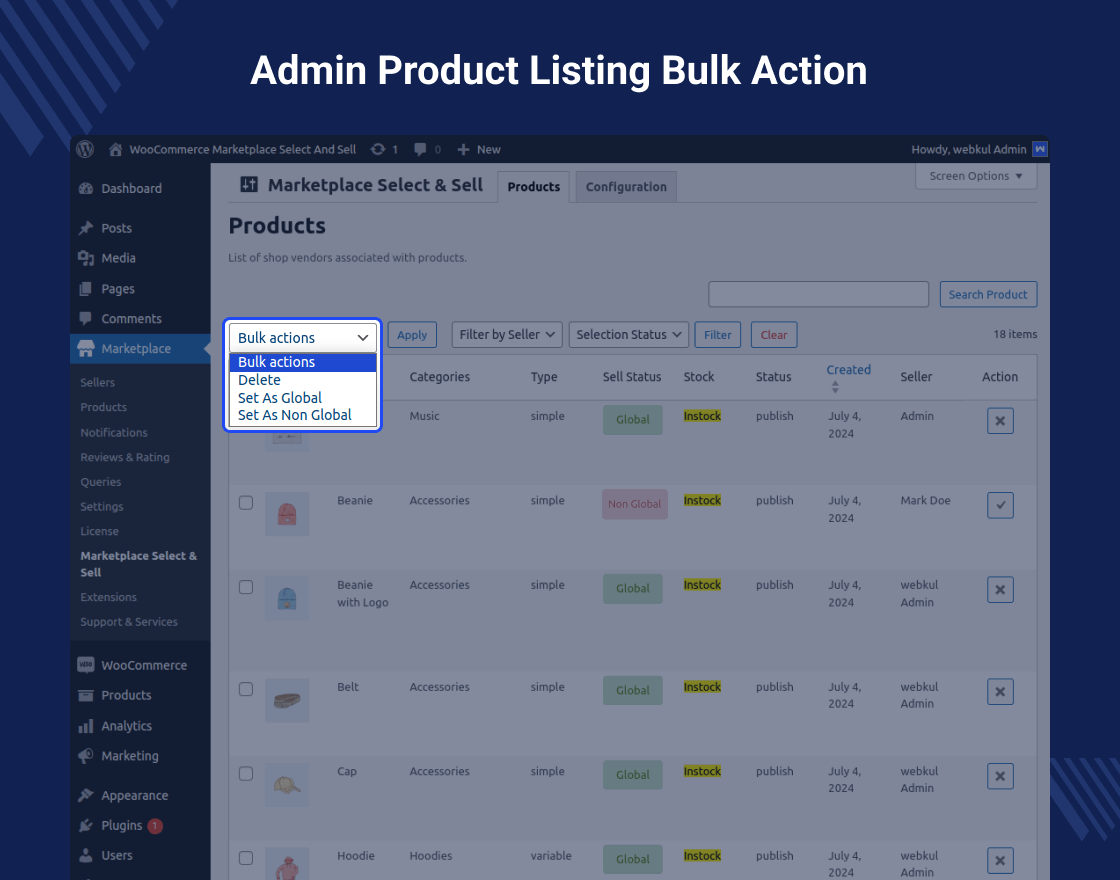
Task: Tick the Hoodie row checkbox
Action: 246,857
